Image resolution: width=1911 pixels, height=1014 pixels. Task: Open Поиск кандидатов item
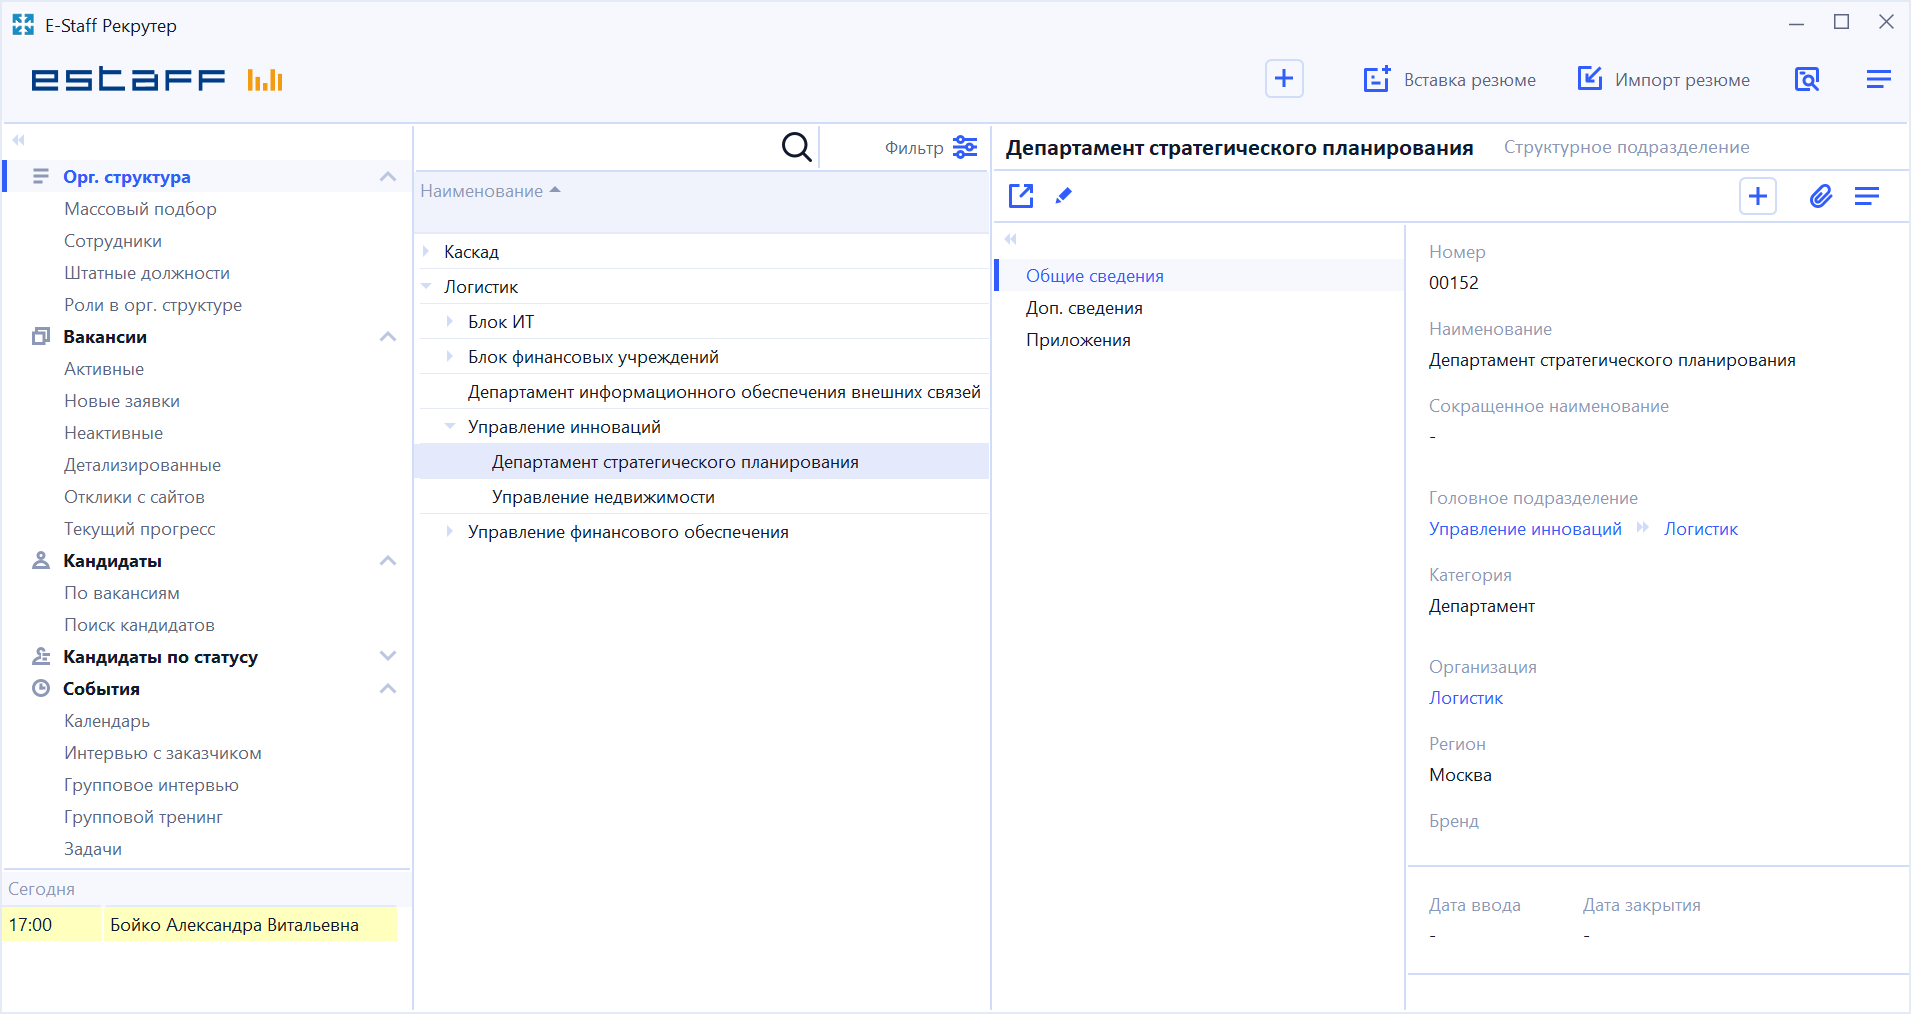139,625
